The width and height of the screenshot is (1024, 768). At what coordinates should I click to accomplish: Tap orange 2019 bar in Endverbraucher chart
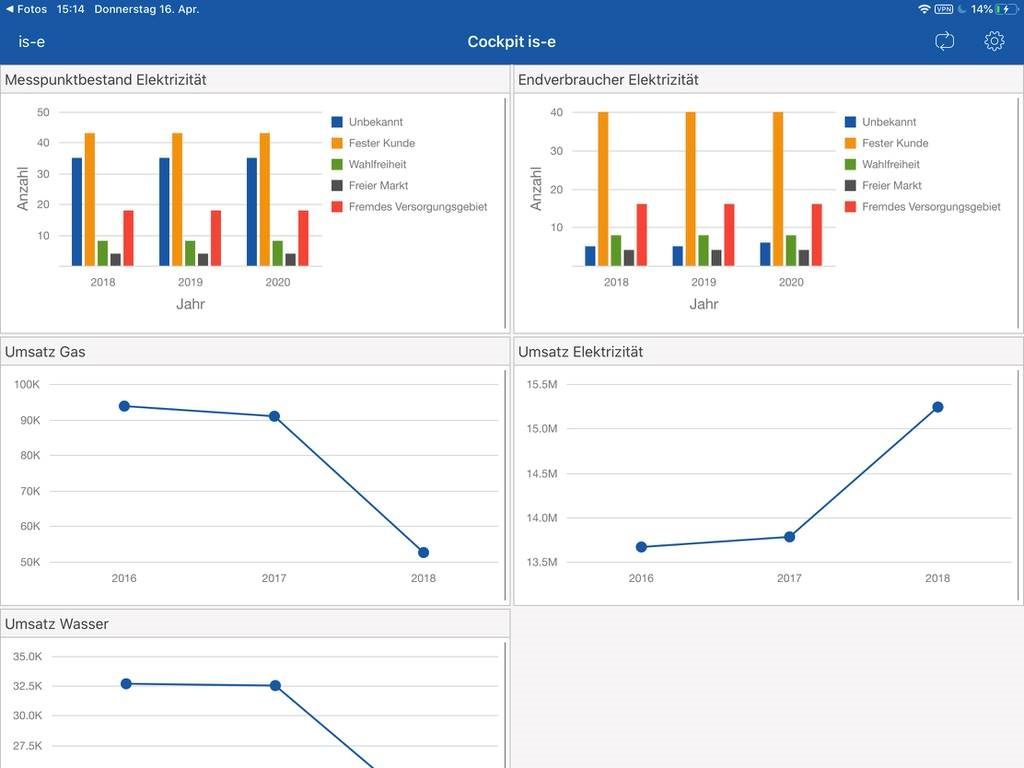pos(690,189)
